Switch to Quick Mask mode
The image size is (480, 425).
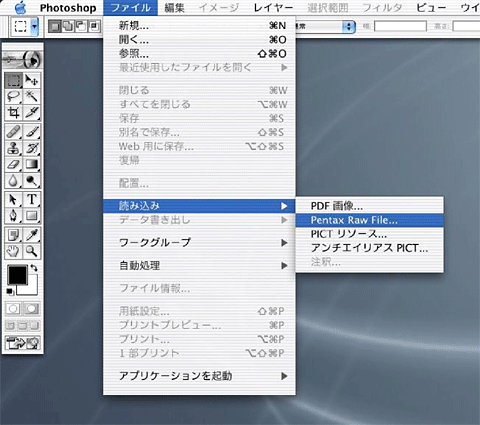click(31, 309)
